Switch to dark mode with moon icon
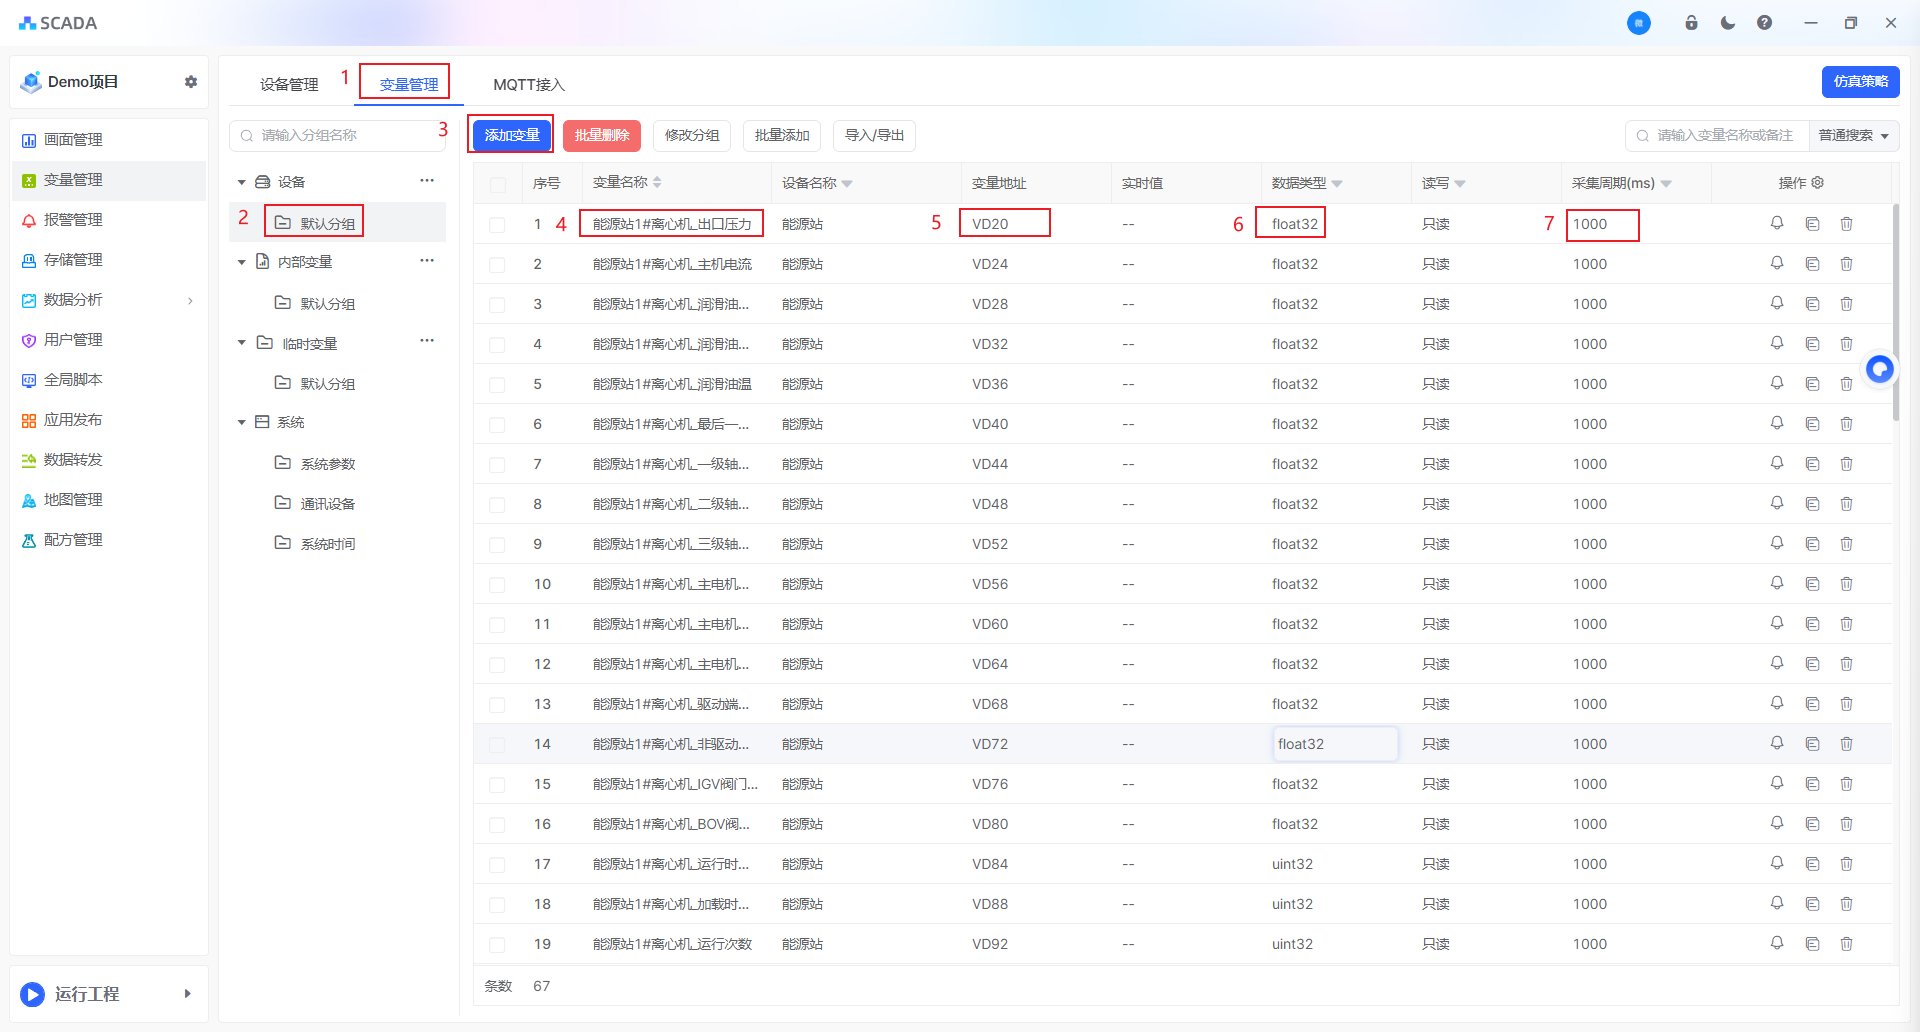Viewport: 1920px width, 1032px height. coord(1728,23)
